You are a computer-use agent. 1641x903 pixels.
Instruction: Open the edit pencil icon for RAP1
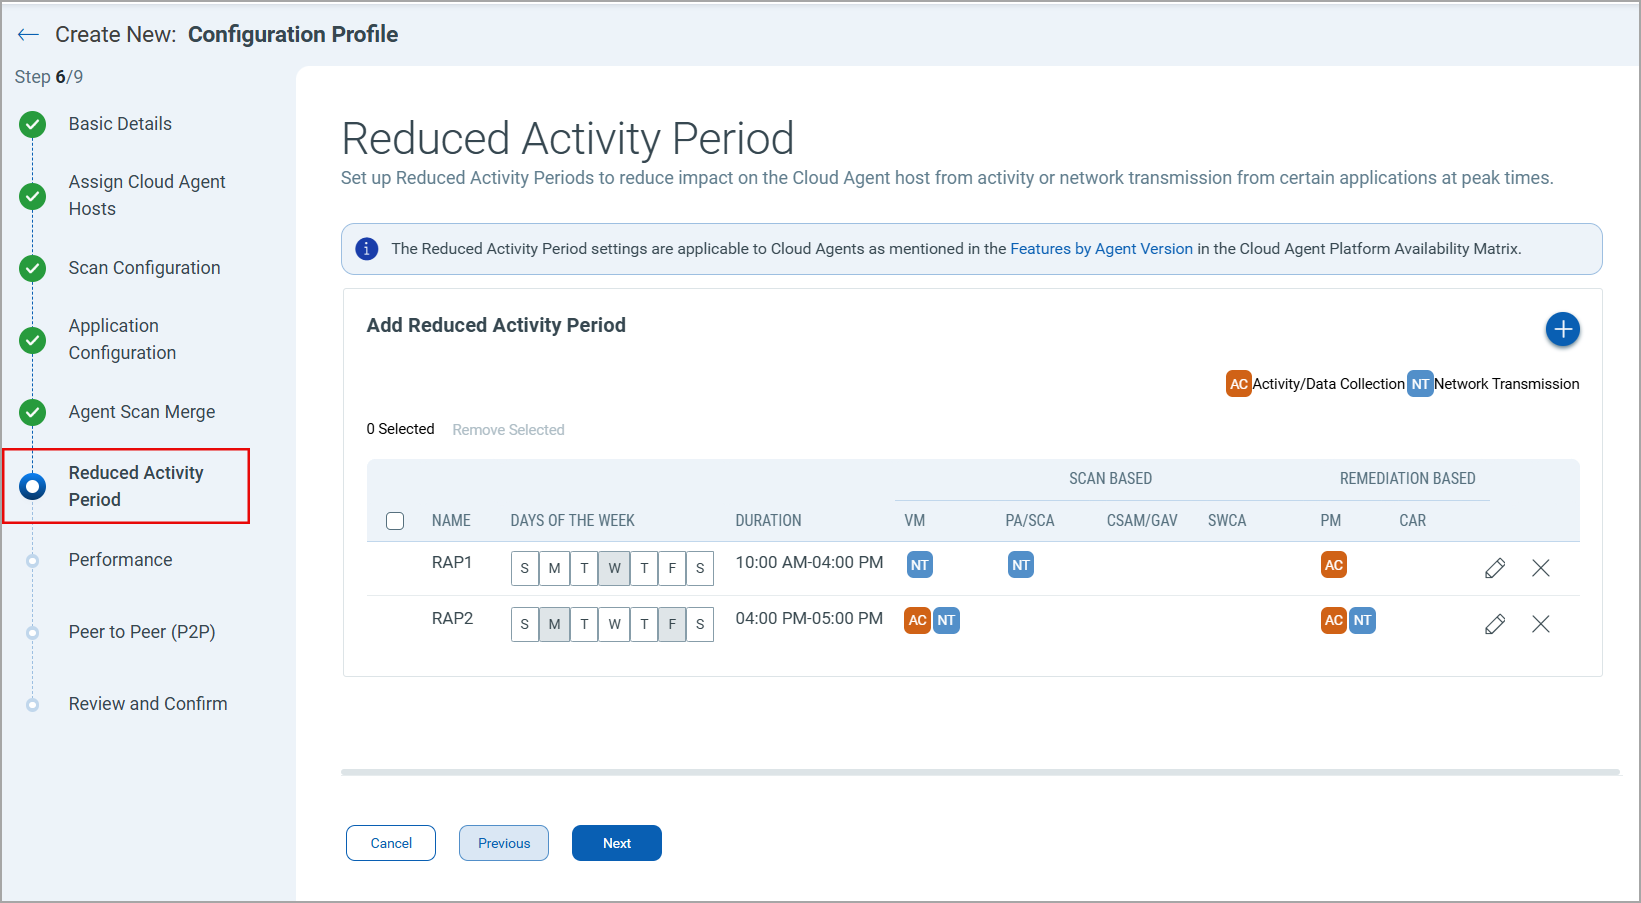pyautogui.click(x=1494, y=567)
